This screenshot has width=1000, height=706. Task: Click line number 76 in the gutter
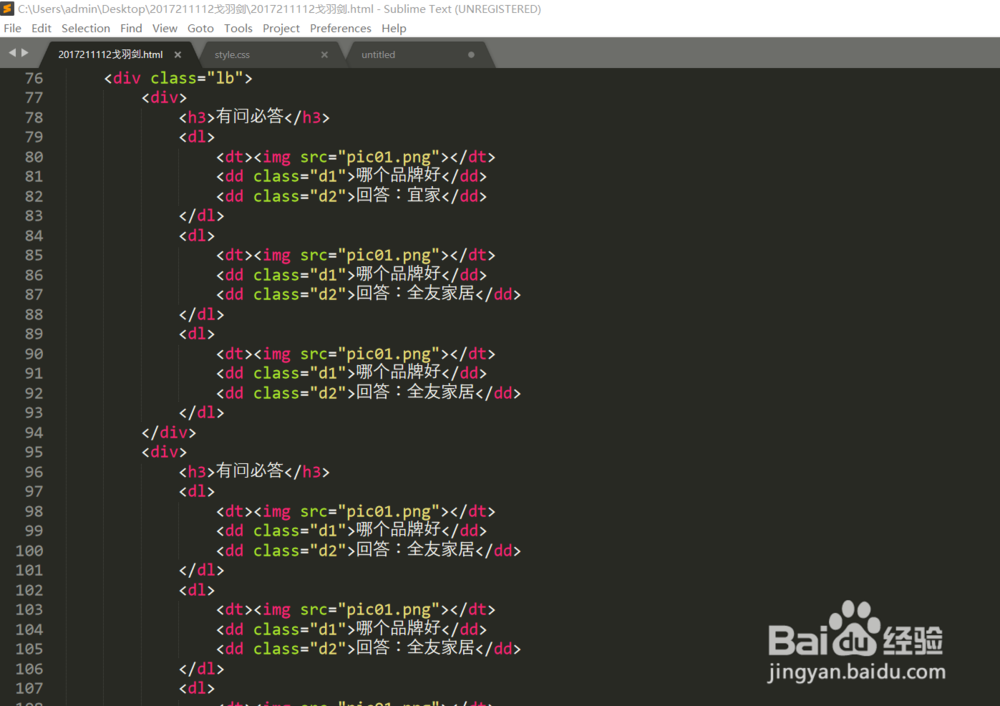click(34, 78)
